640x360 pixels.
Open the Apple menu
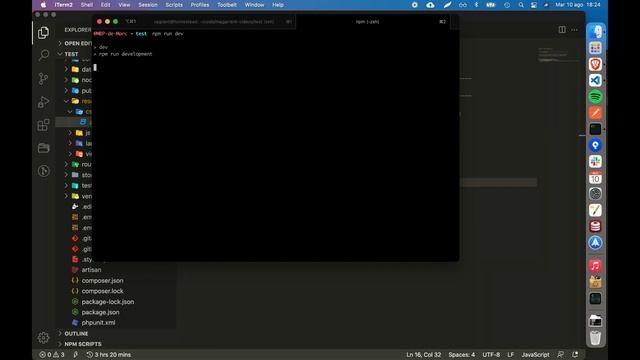(x=43, y=5)
